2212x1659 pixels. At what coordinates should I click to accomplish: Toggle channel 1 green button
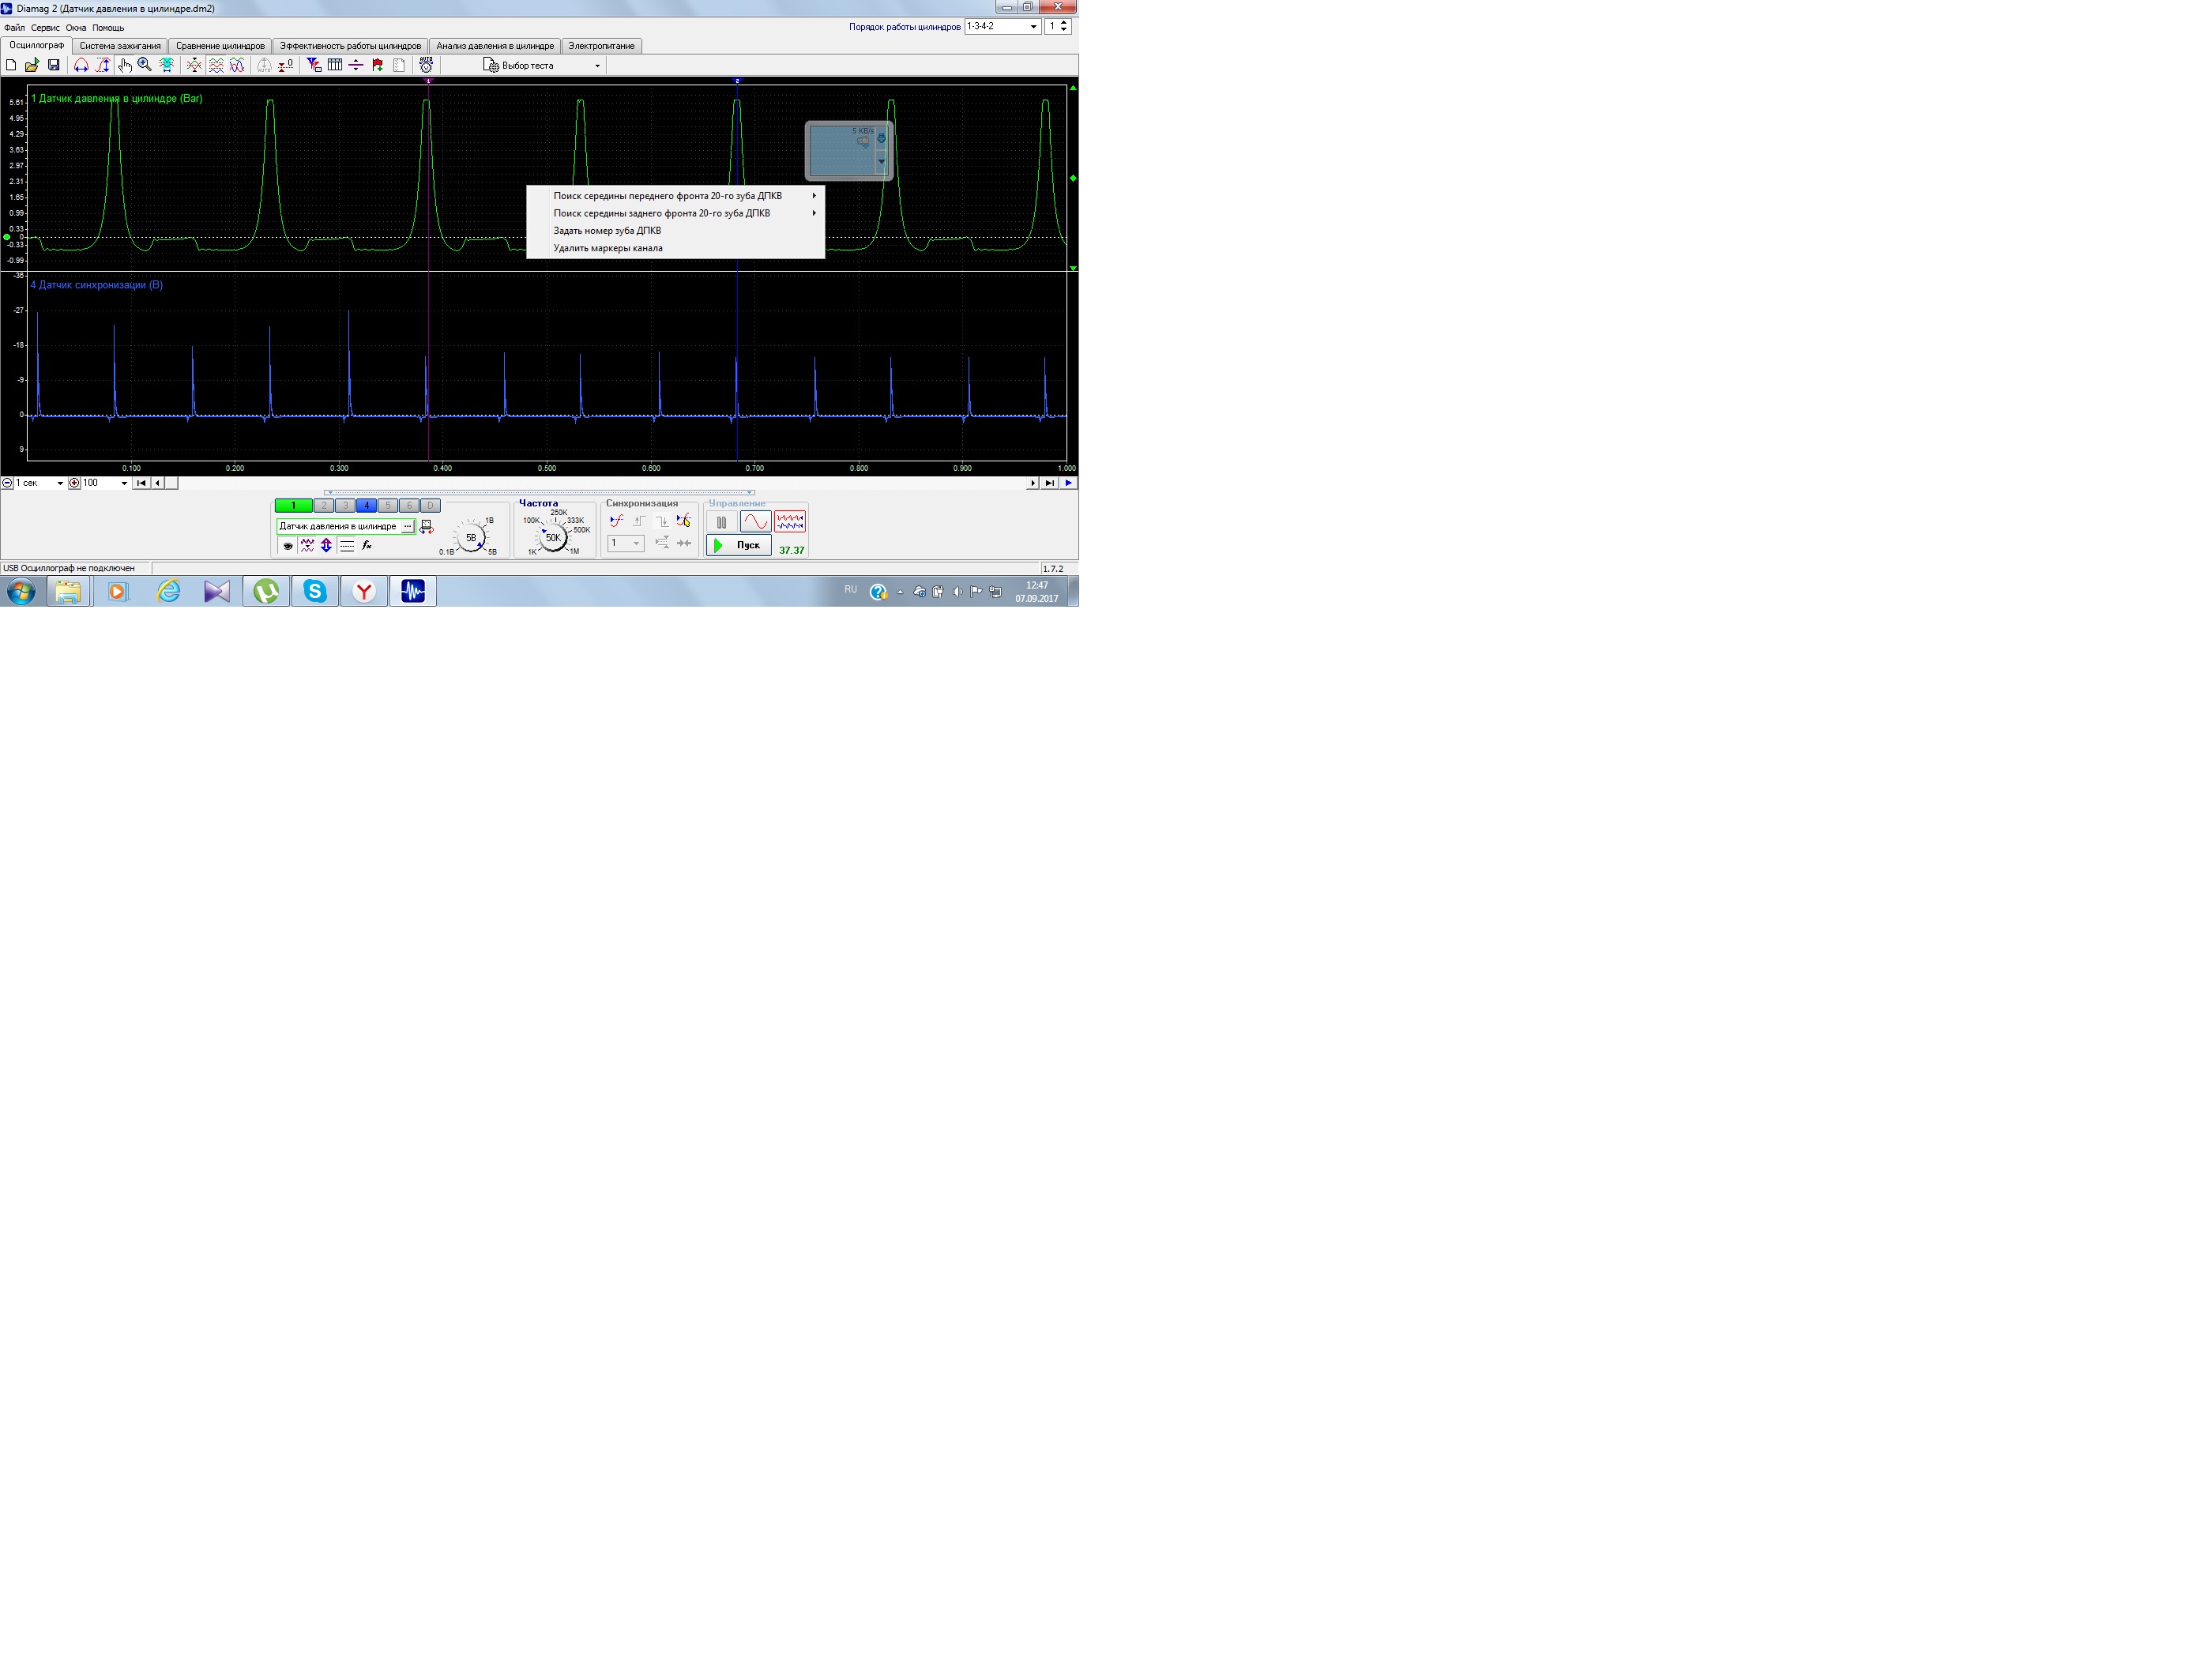tap(293, 506)
